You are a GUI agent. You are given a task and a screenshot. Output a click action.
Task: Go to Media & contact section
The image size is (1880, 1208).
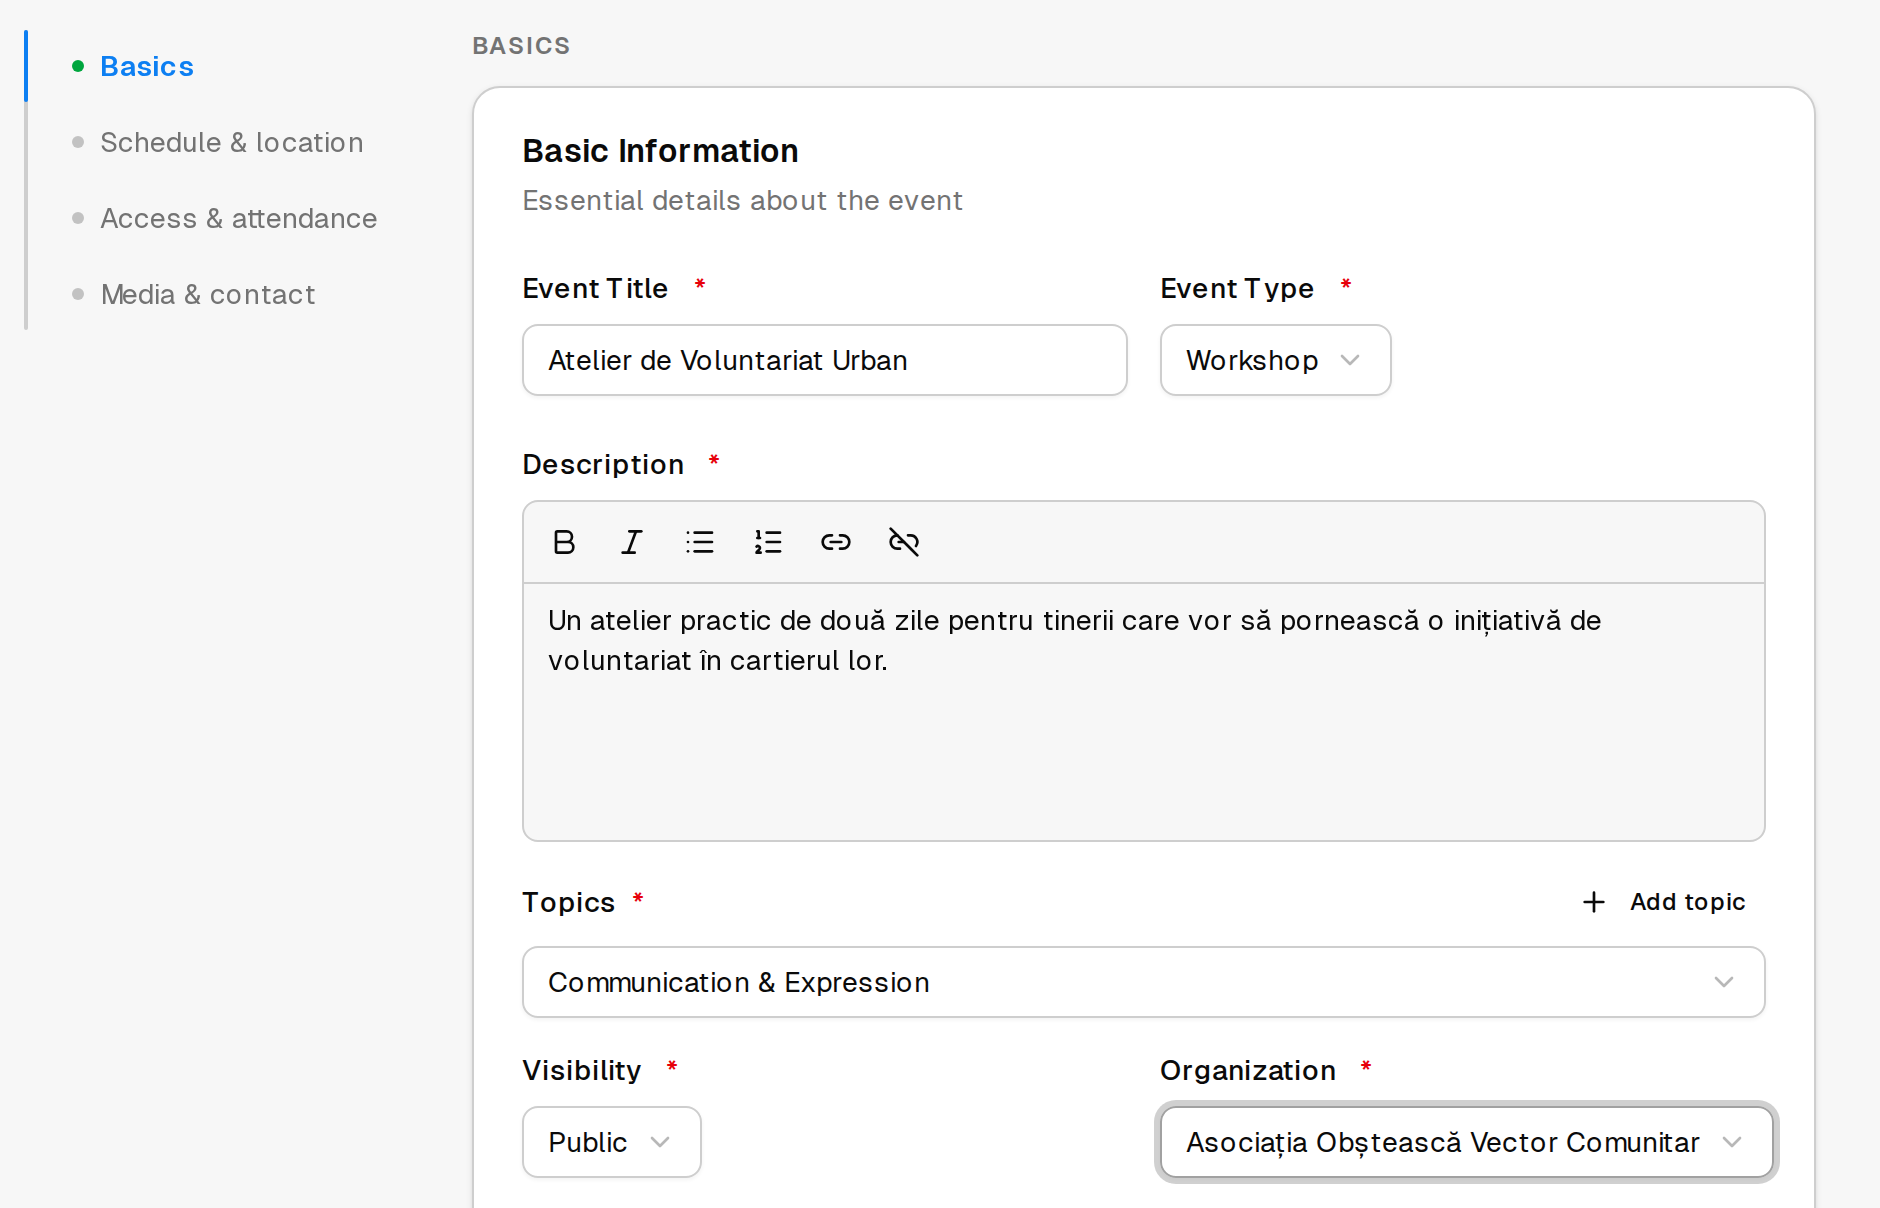click(208, 294)
